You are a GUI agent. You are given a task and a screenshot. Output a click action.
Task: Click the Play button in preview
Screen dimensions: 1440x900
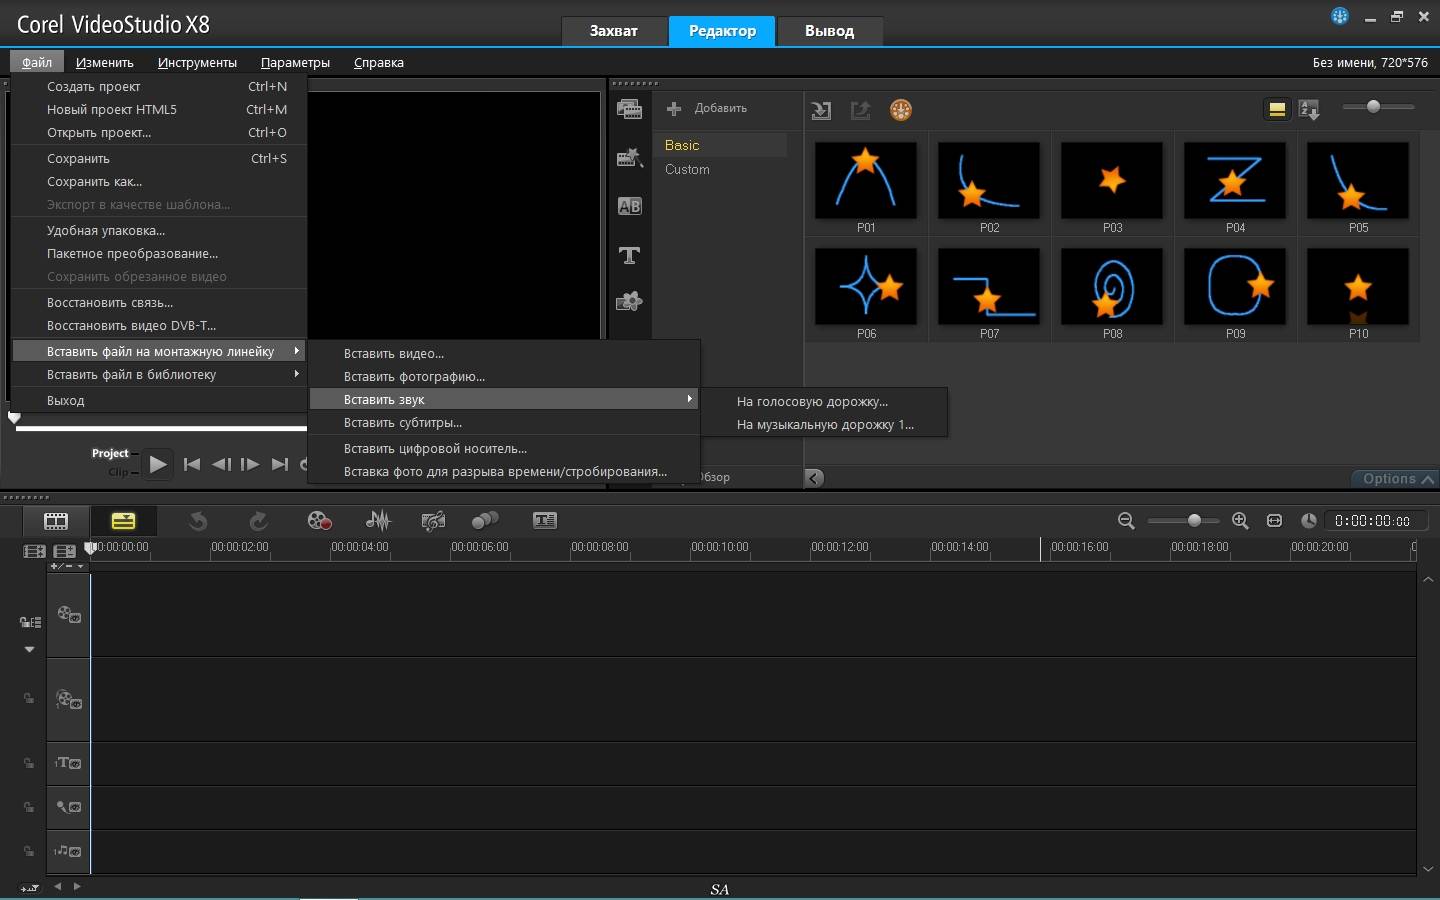tap(157, 464)
